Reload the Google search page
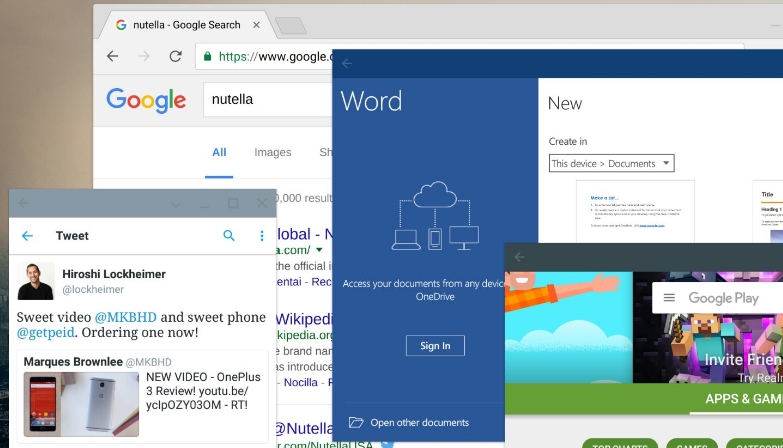This screenshot has height=448, width=783. click(175, 56)
